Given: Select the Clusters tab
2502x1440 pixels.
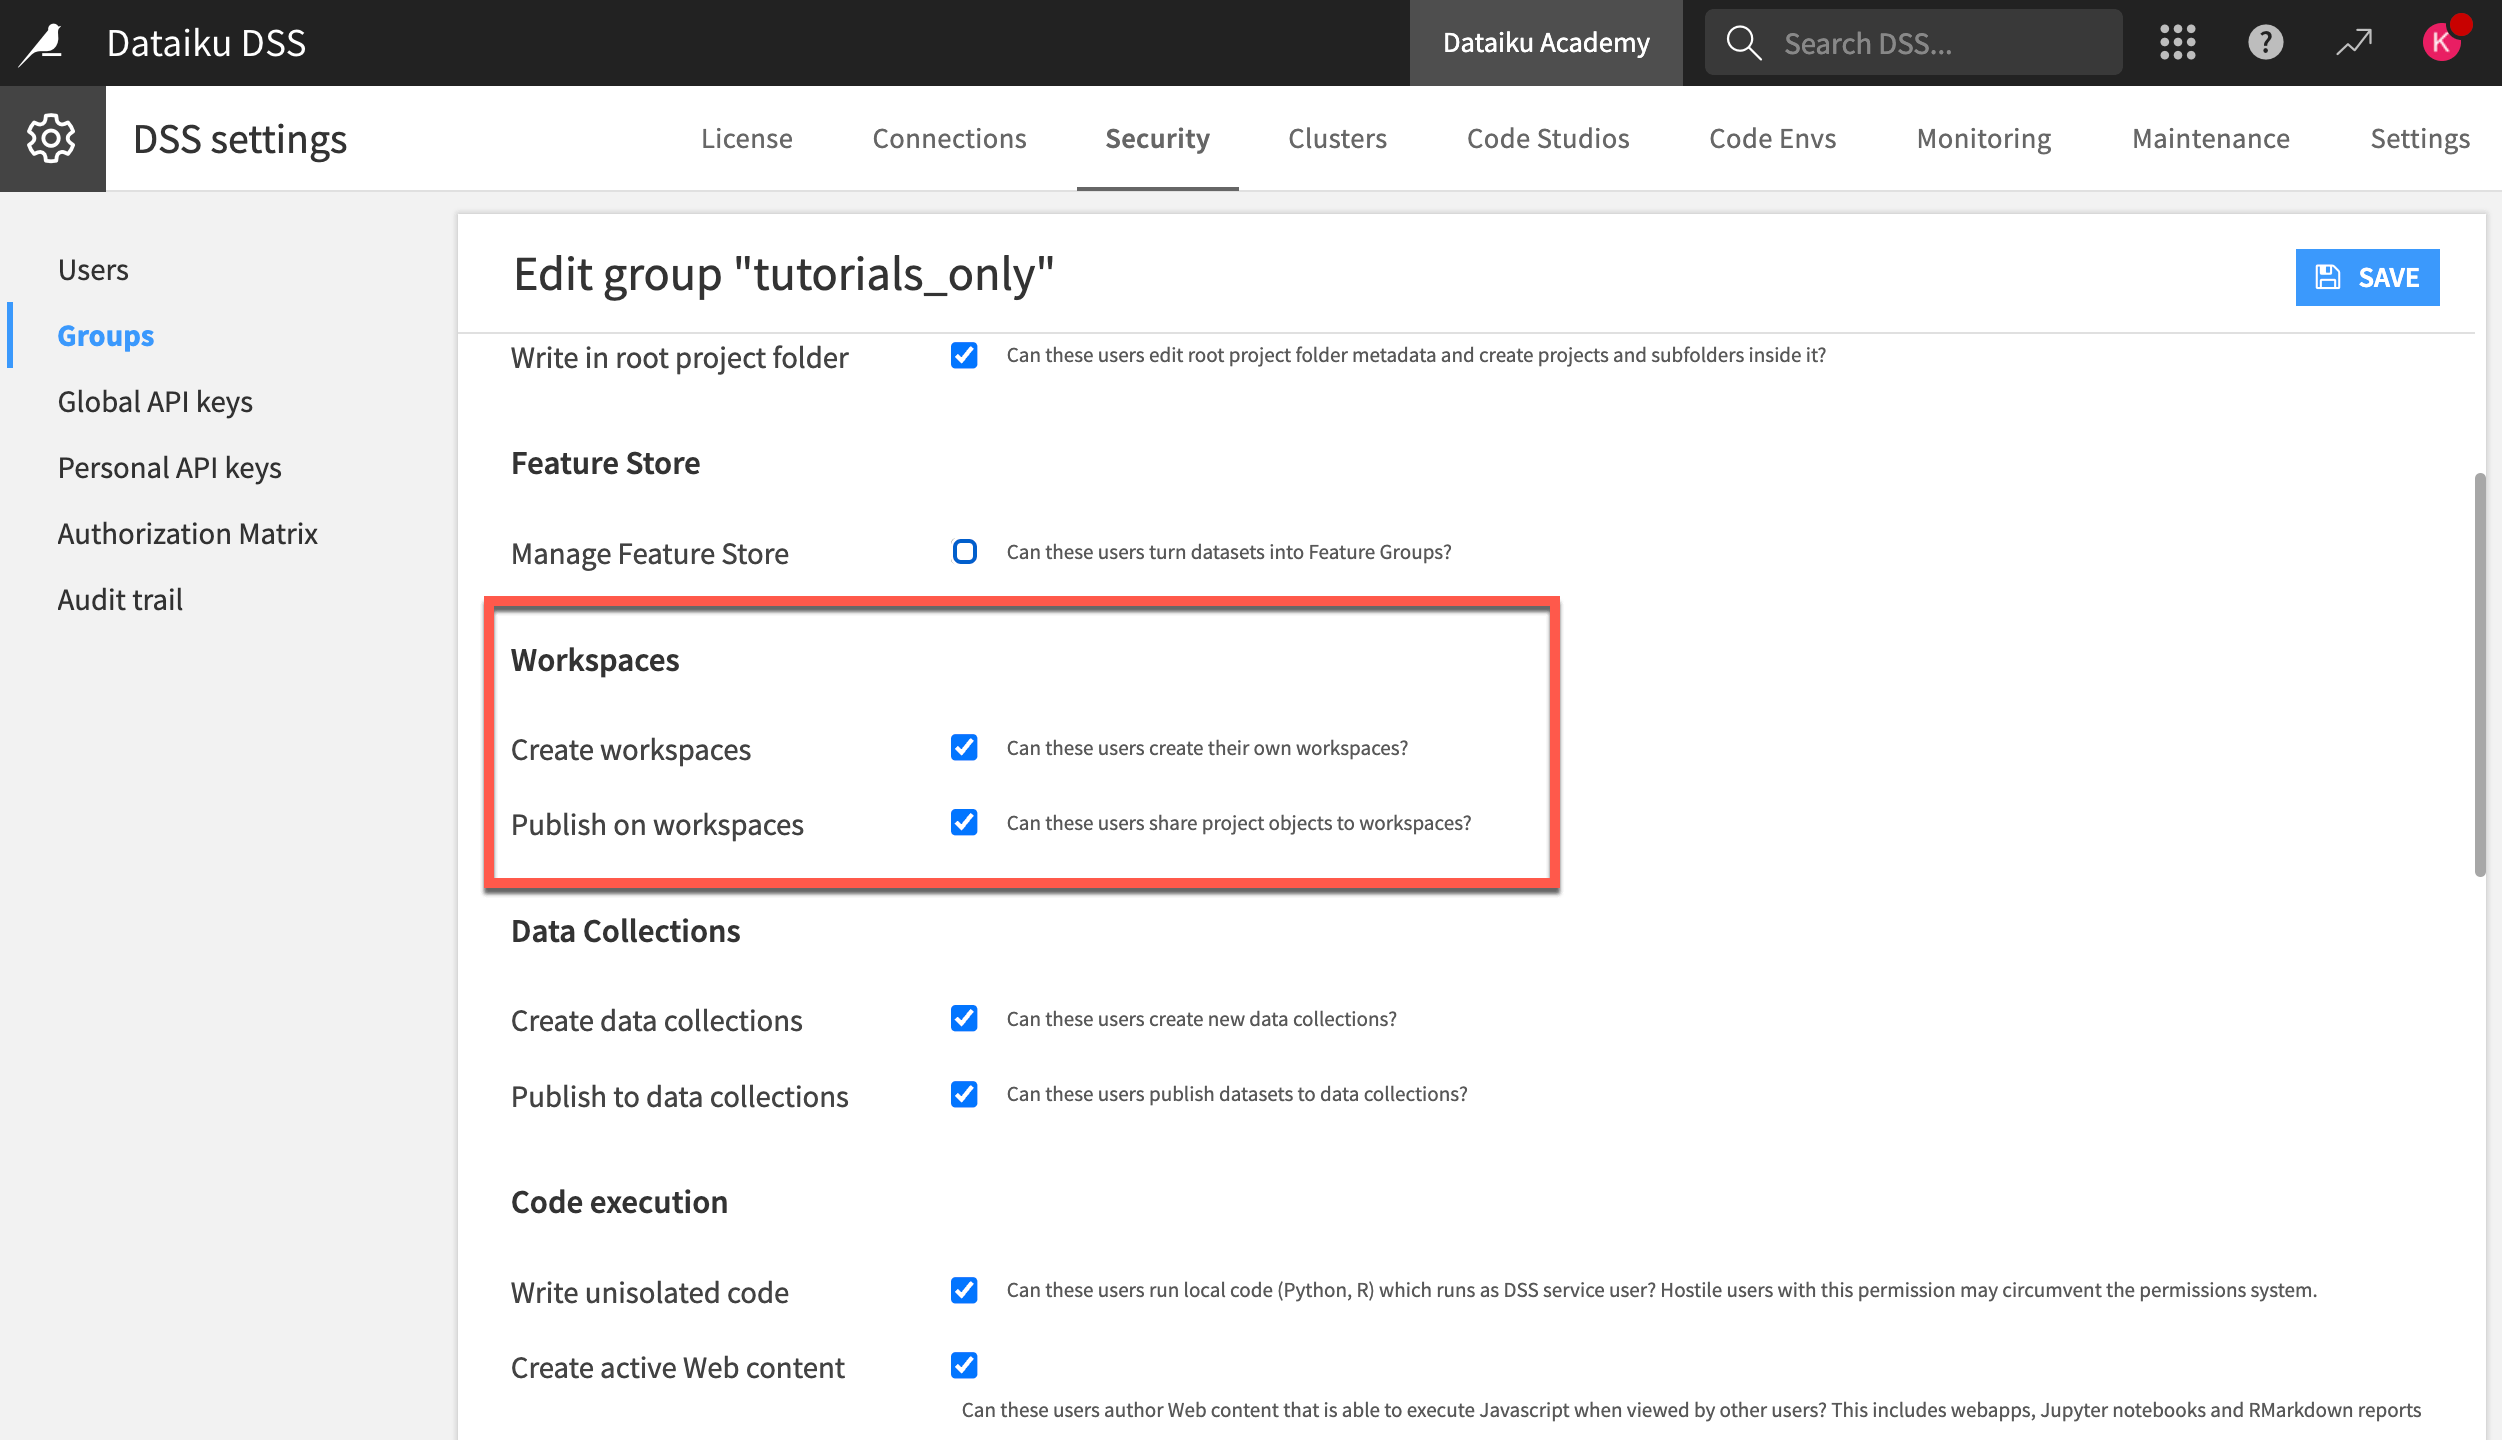Looking at the screenshot, I should [1337, 138].
